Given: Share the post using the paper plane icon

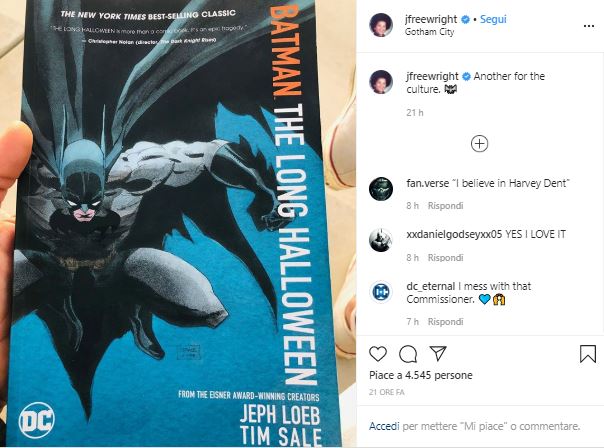Looking at the screenshot, I should (438, 353).
